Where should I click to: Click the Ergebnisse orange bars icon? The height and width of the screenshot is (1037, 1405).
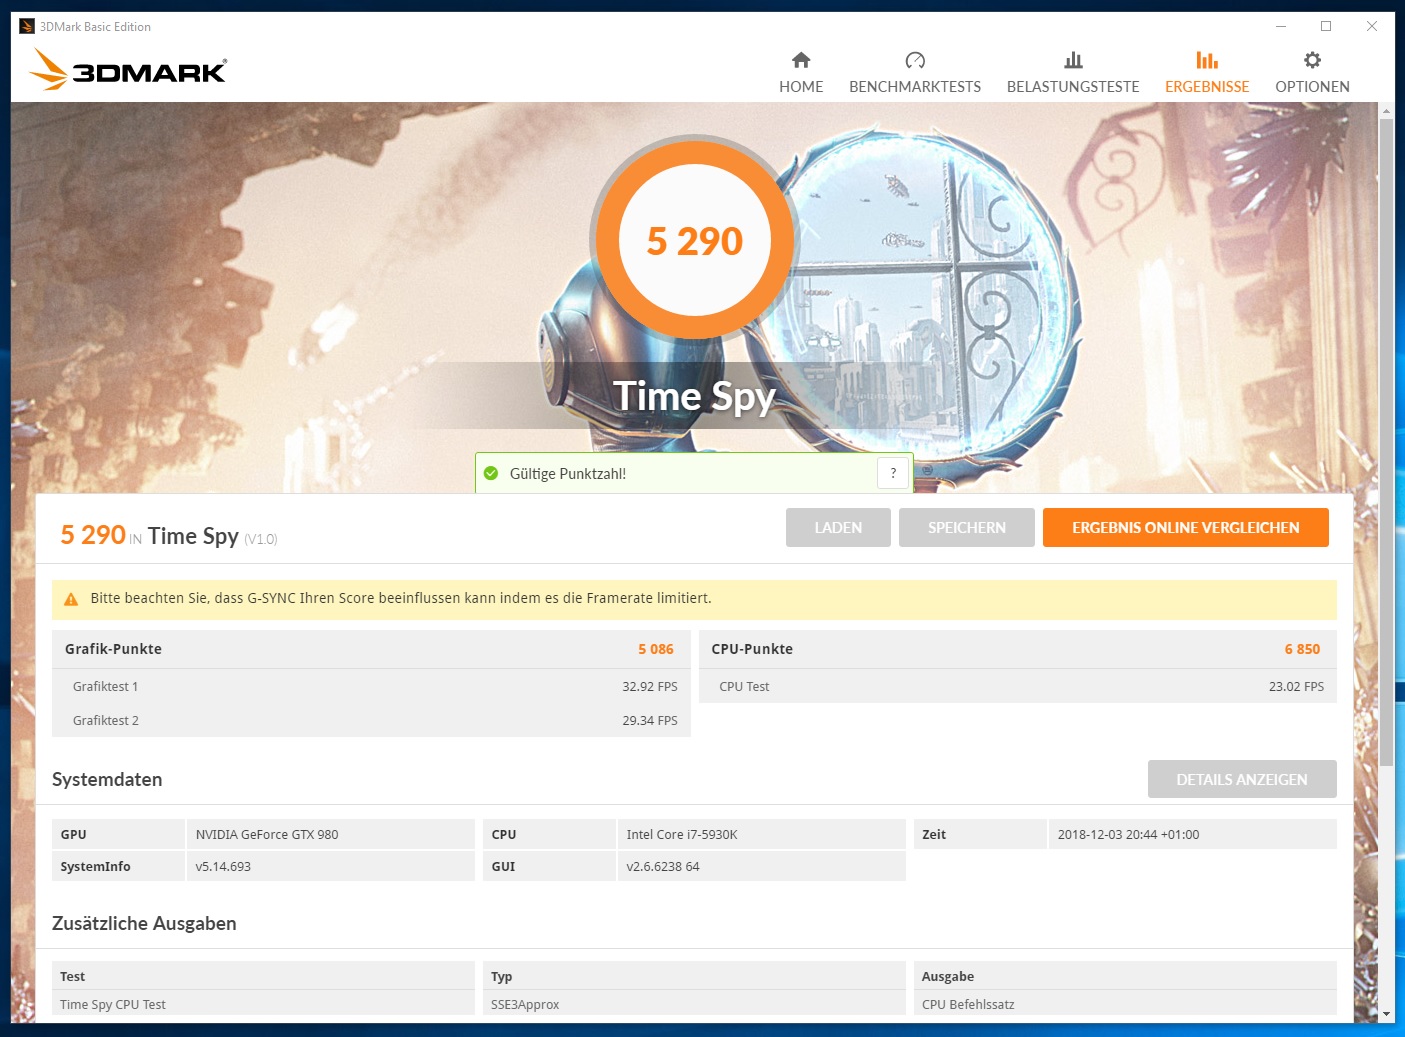click(x=1207, y=60)
